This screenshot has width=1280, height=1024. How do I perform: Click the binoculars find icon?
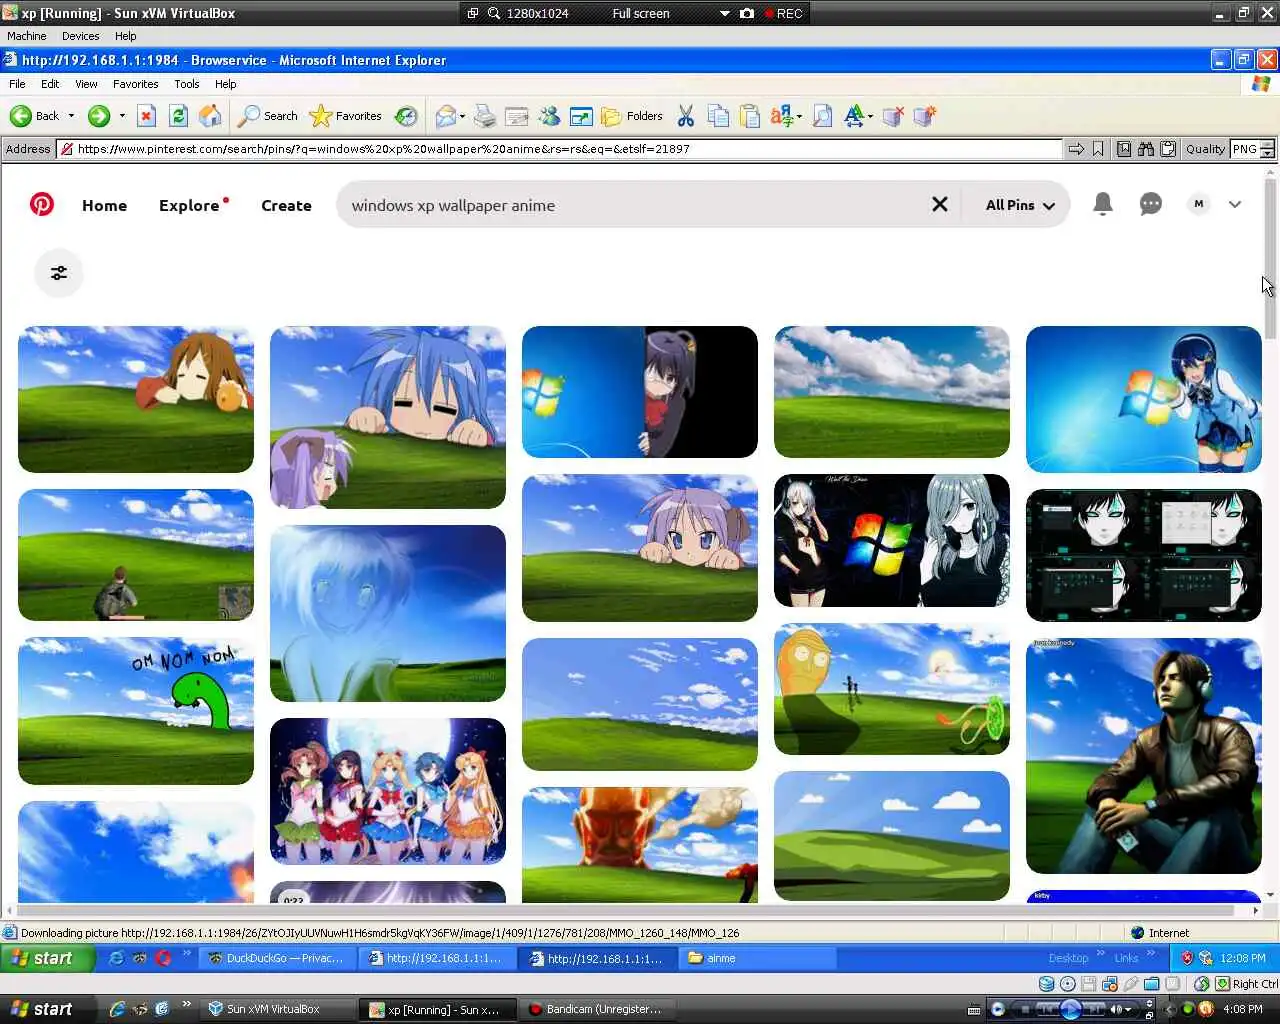pyautogui.click(x=1146, y=149)
